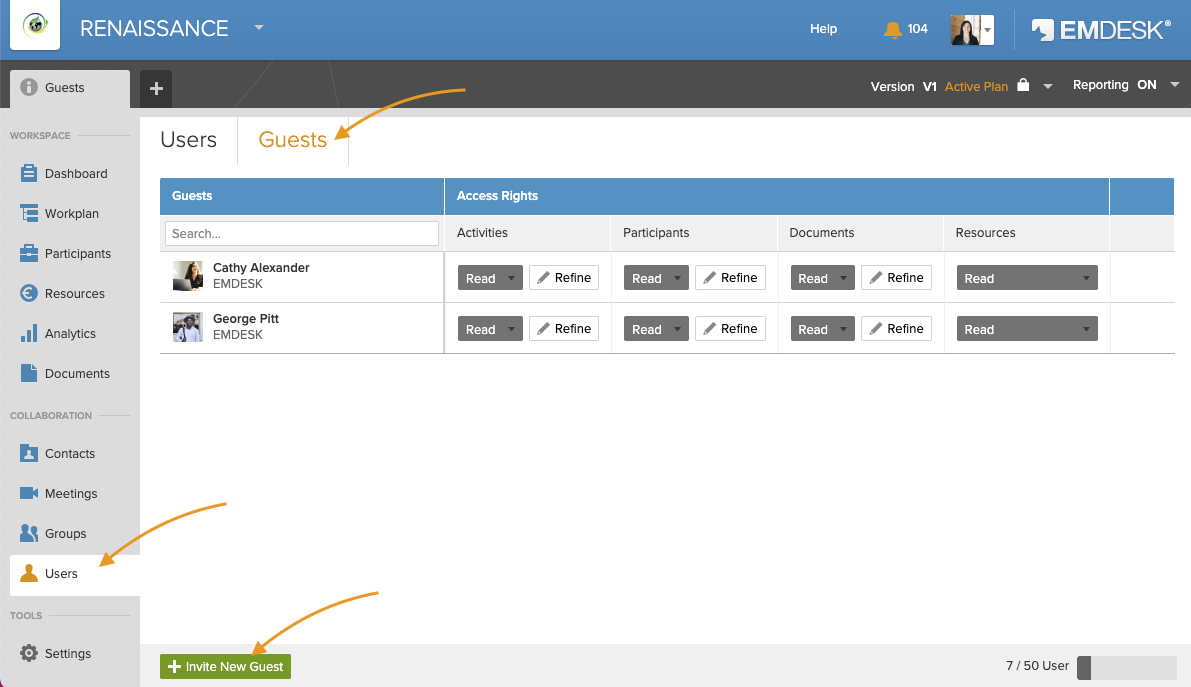Click the info icon on Guests tab
The height and width of the screenshot is (687, 1191).
coord(29,87)
